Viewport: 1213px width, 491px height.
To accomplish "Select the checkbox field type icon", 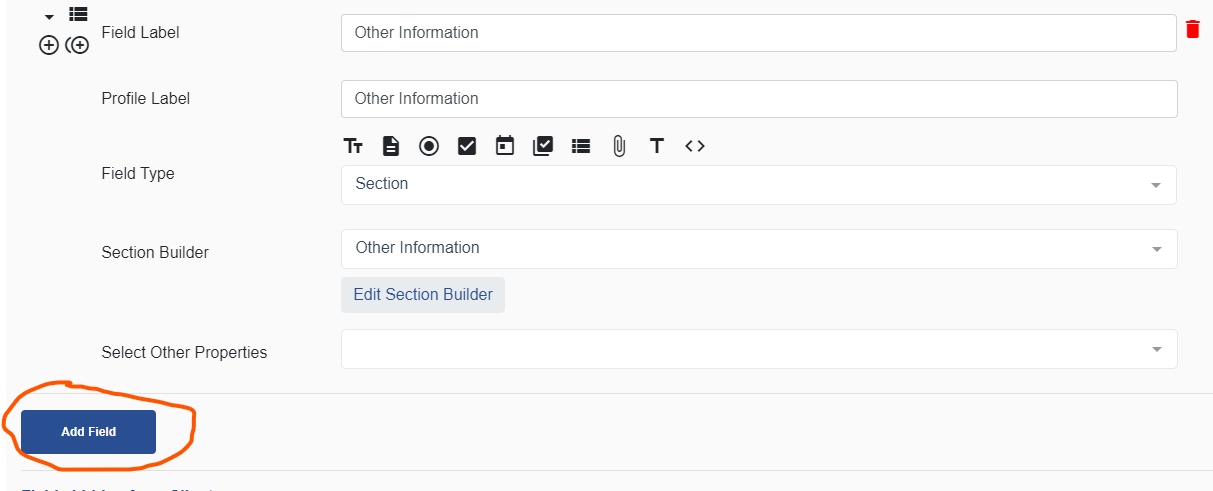I will [x=467, y=146].
